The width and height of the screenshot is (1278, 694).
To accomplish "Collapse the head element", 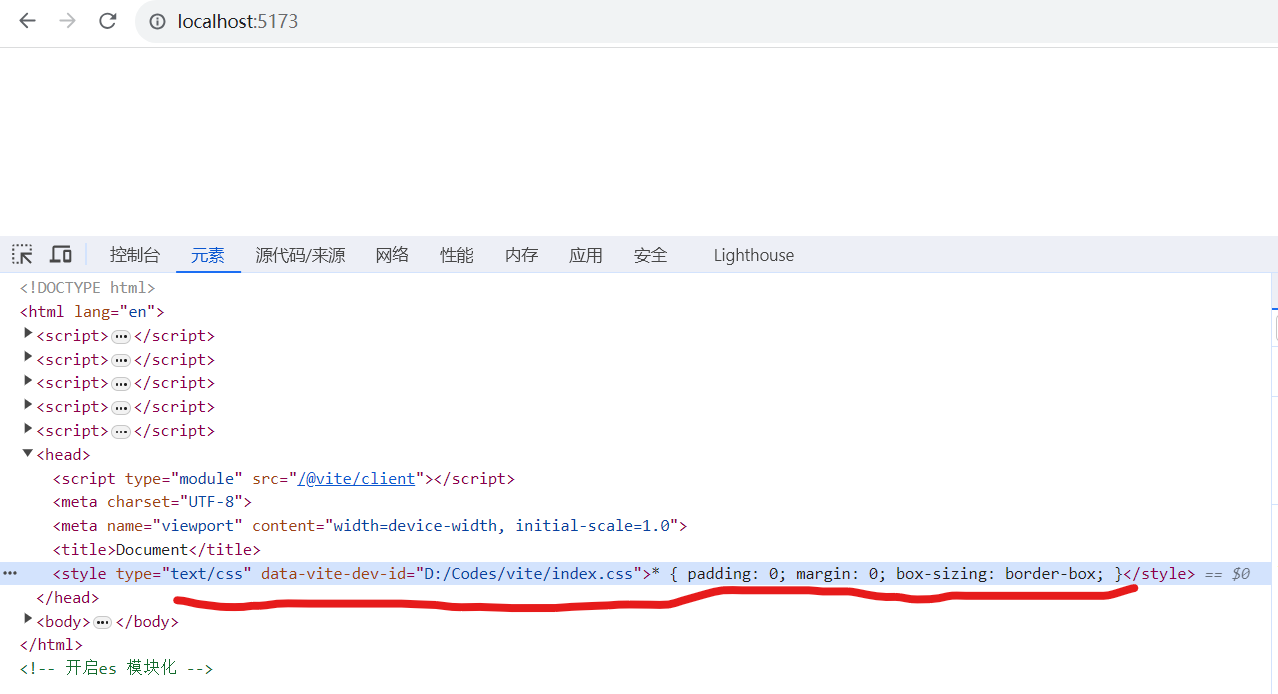I will tap(28, 453).
